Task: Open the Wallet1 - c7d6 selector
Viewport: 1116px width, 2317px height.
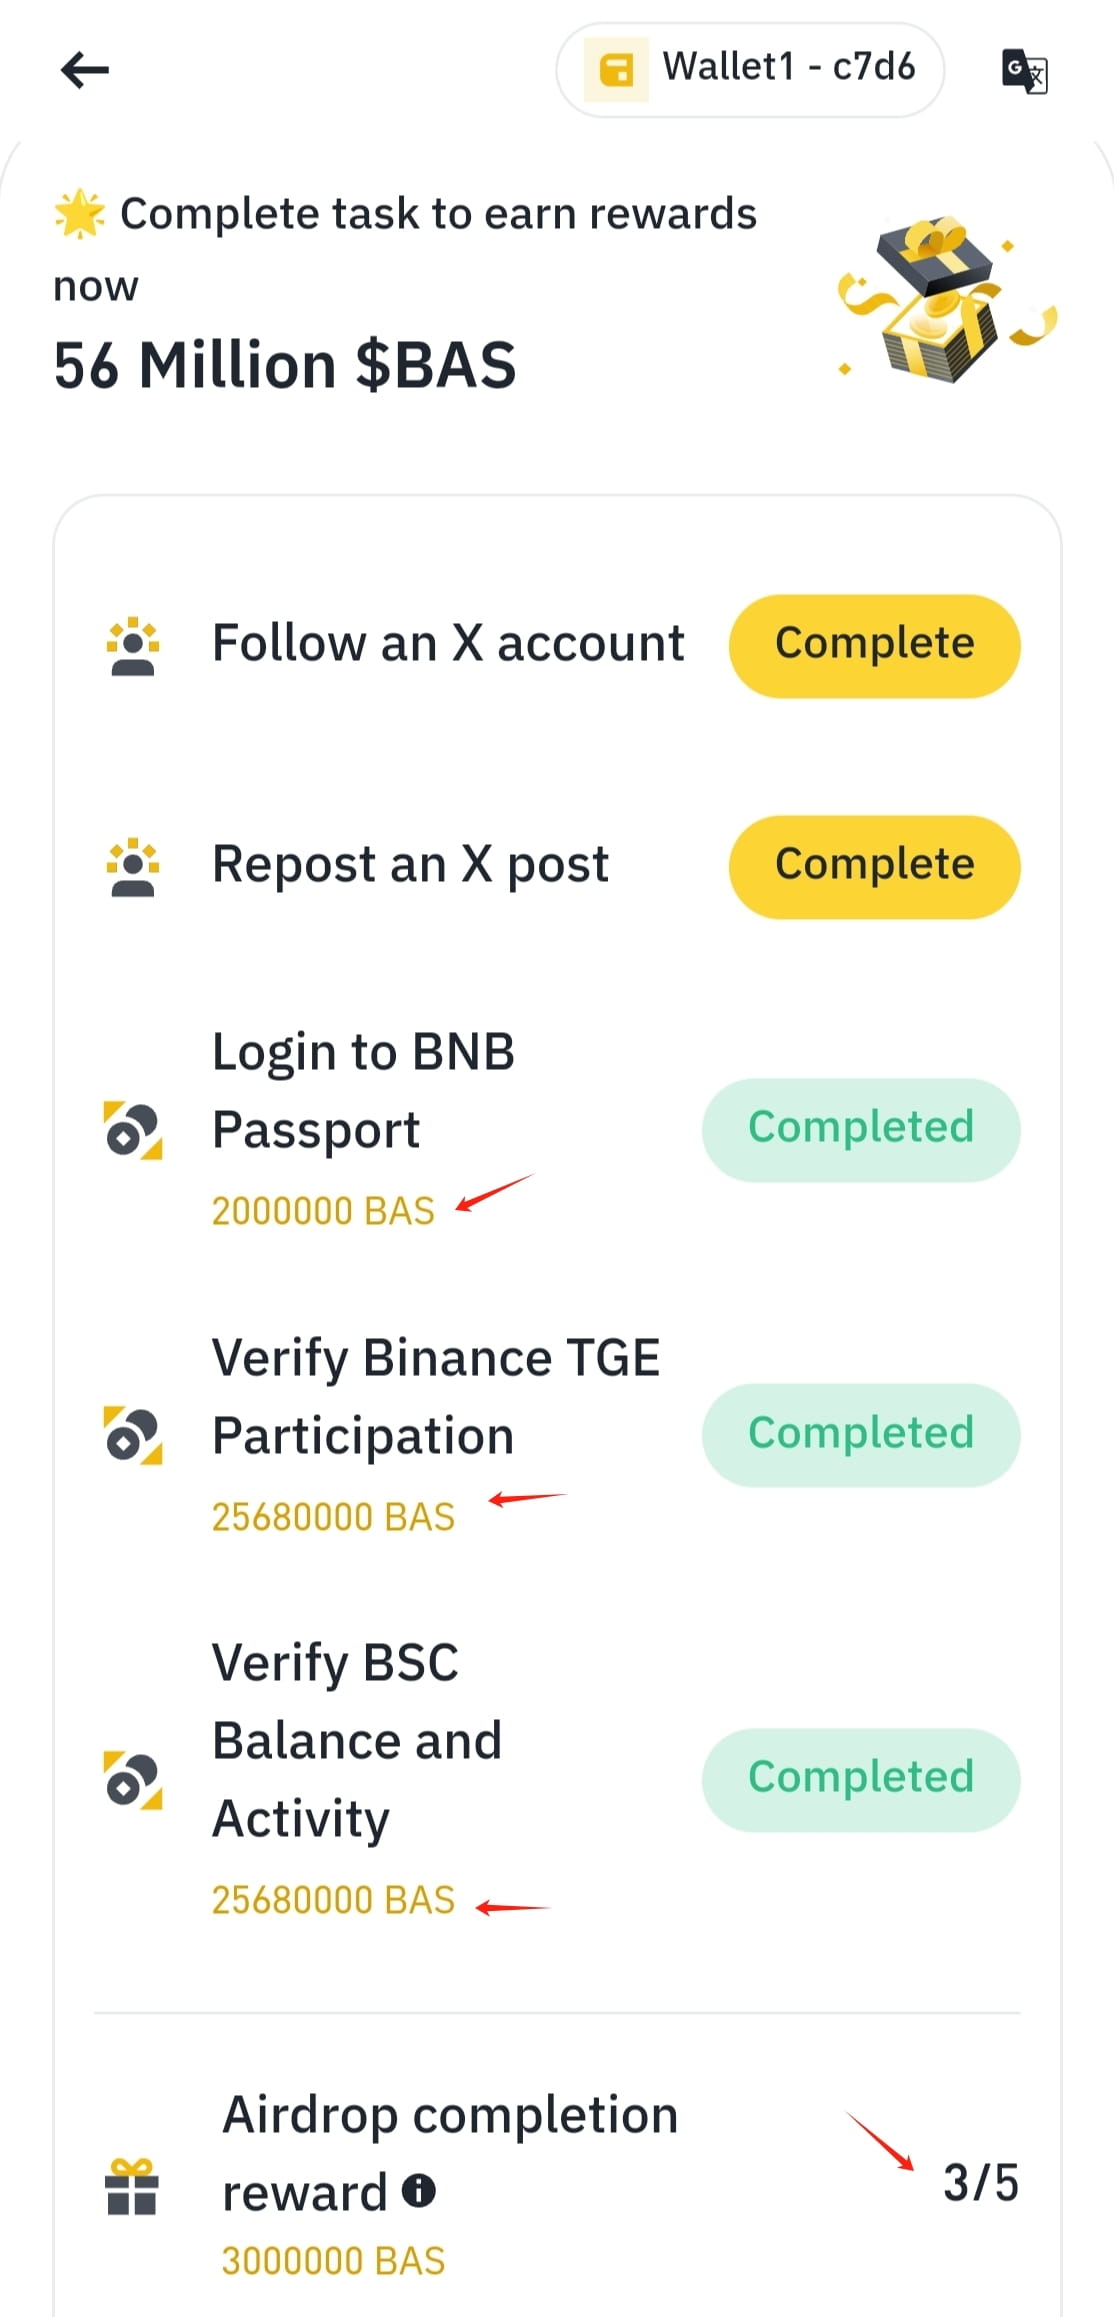Action: point(750,70)
